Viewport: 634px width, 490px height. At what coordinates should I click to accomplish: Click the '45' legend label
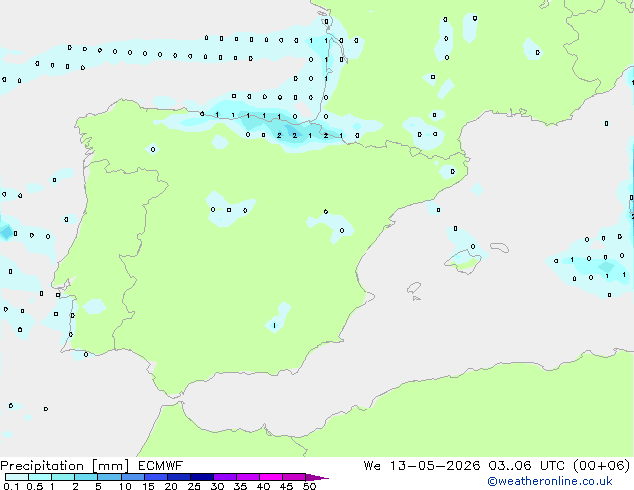pyautogui.click(x=286, y=486)
